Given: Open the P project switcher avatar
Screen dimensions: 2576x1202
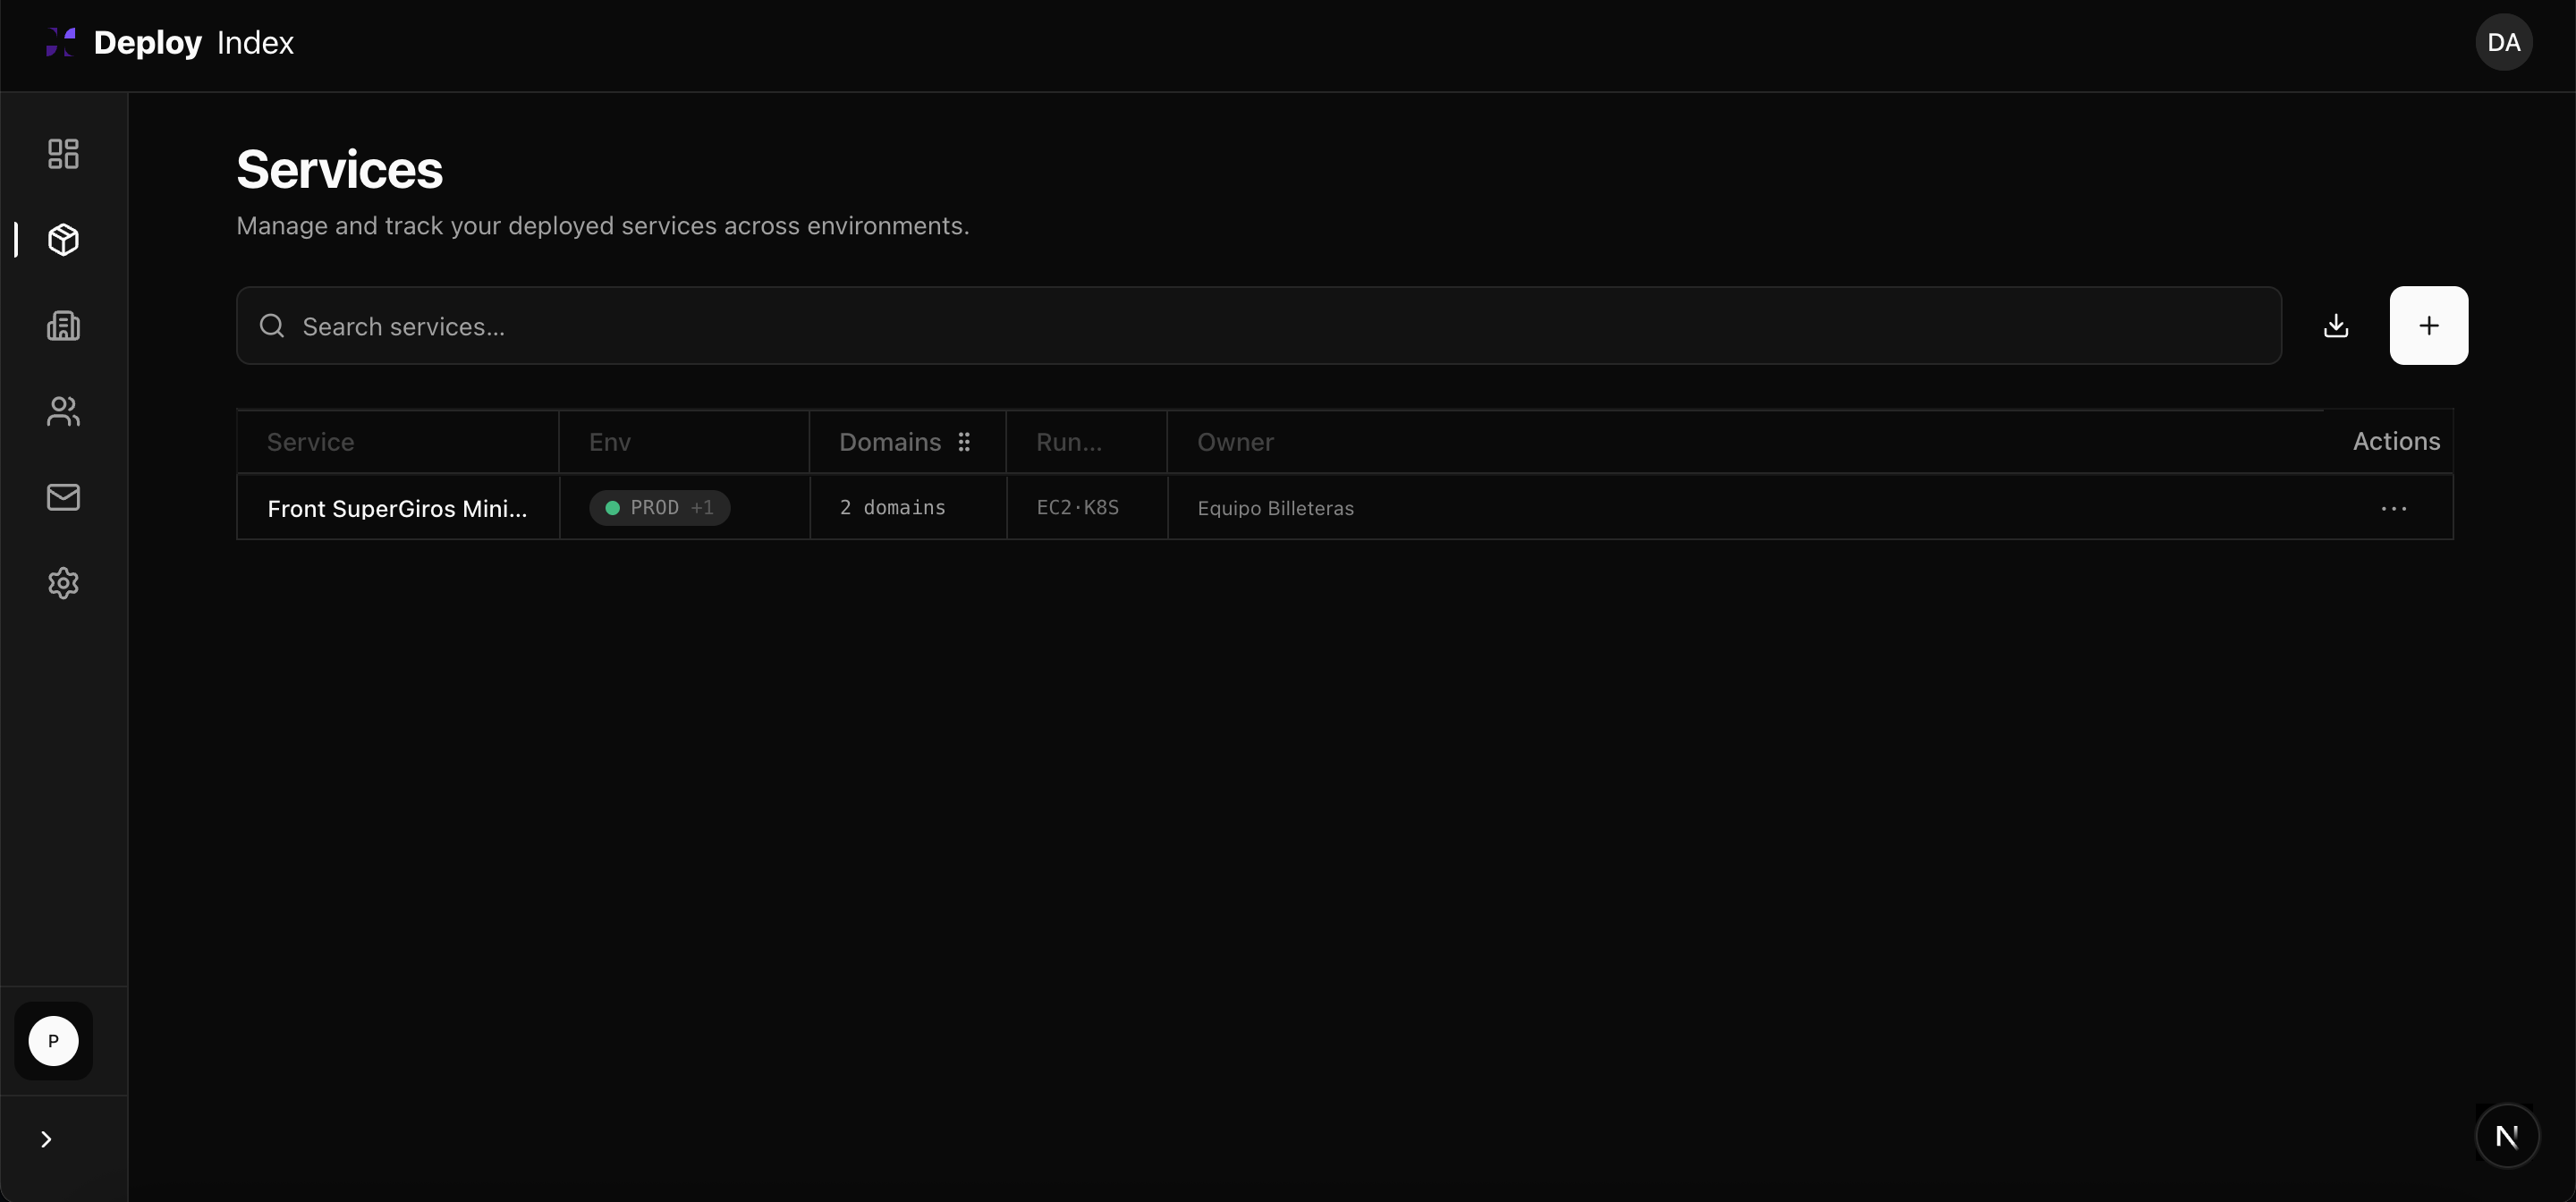Looking at the screenshot, I should tap(53, 1041).
